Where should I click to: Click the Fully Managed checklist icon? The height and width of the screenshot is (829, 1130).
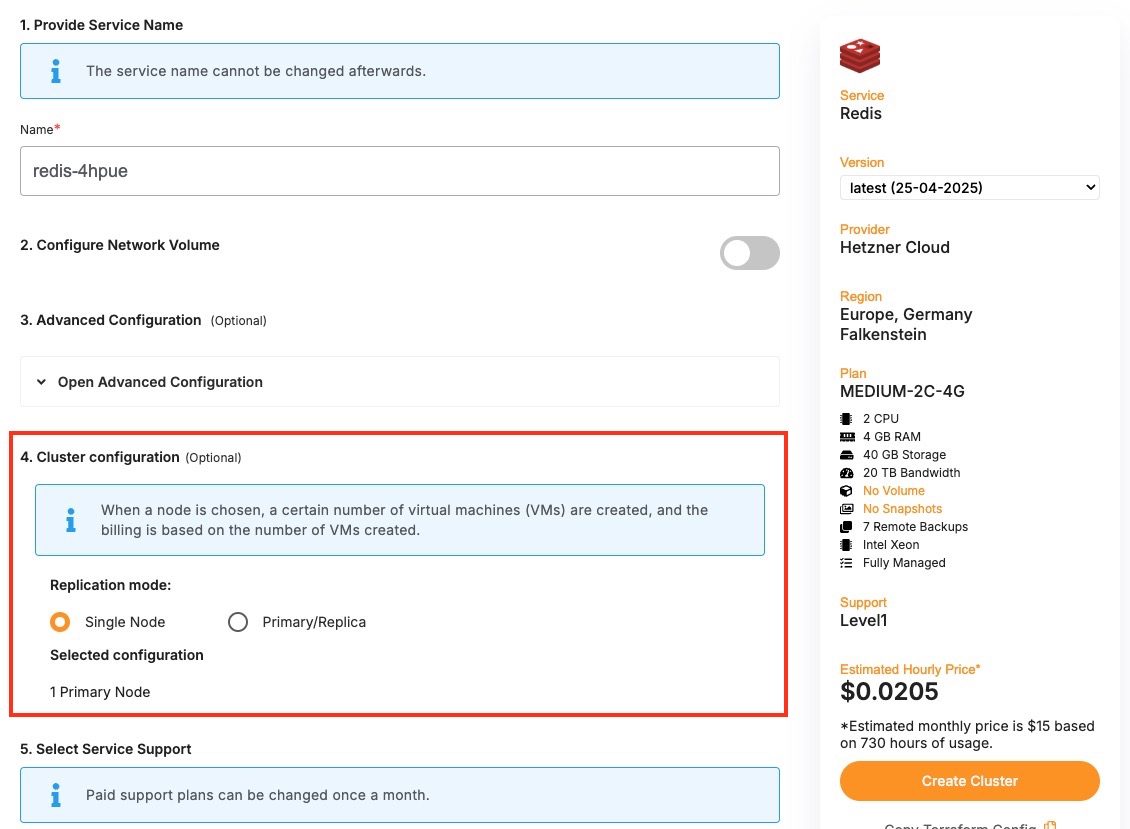pos(846,563)
